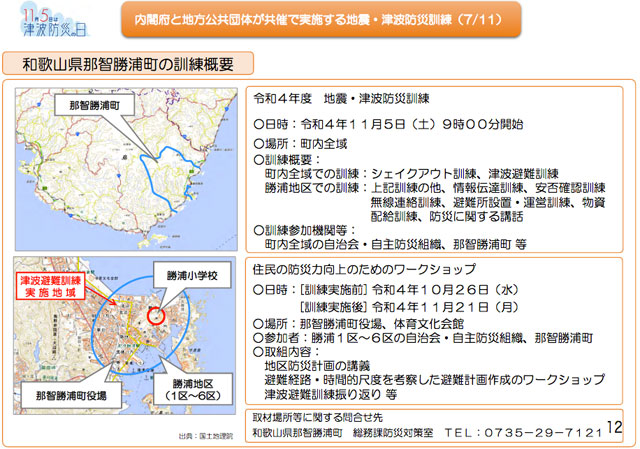Click the 勝浦地区（1区〜6区） callout label
This screenshot has height=449, width=640.
[x=193, y=389]
